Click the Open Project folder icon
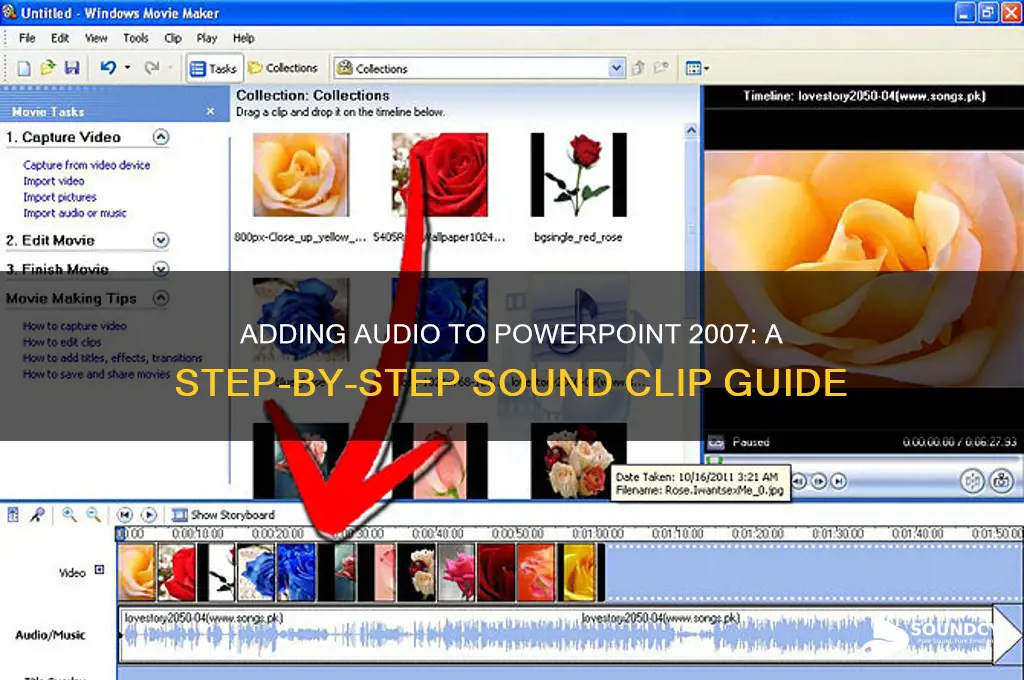This screenshot has width=1024, height=680. [x=48, y=67]
